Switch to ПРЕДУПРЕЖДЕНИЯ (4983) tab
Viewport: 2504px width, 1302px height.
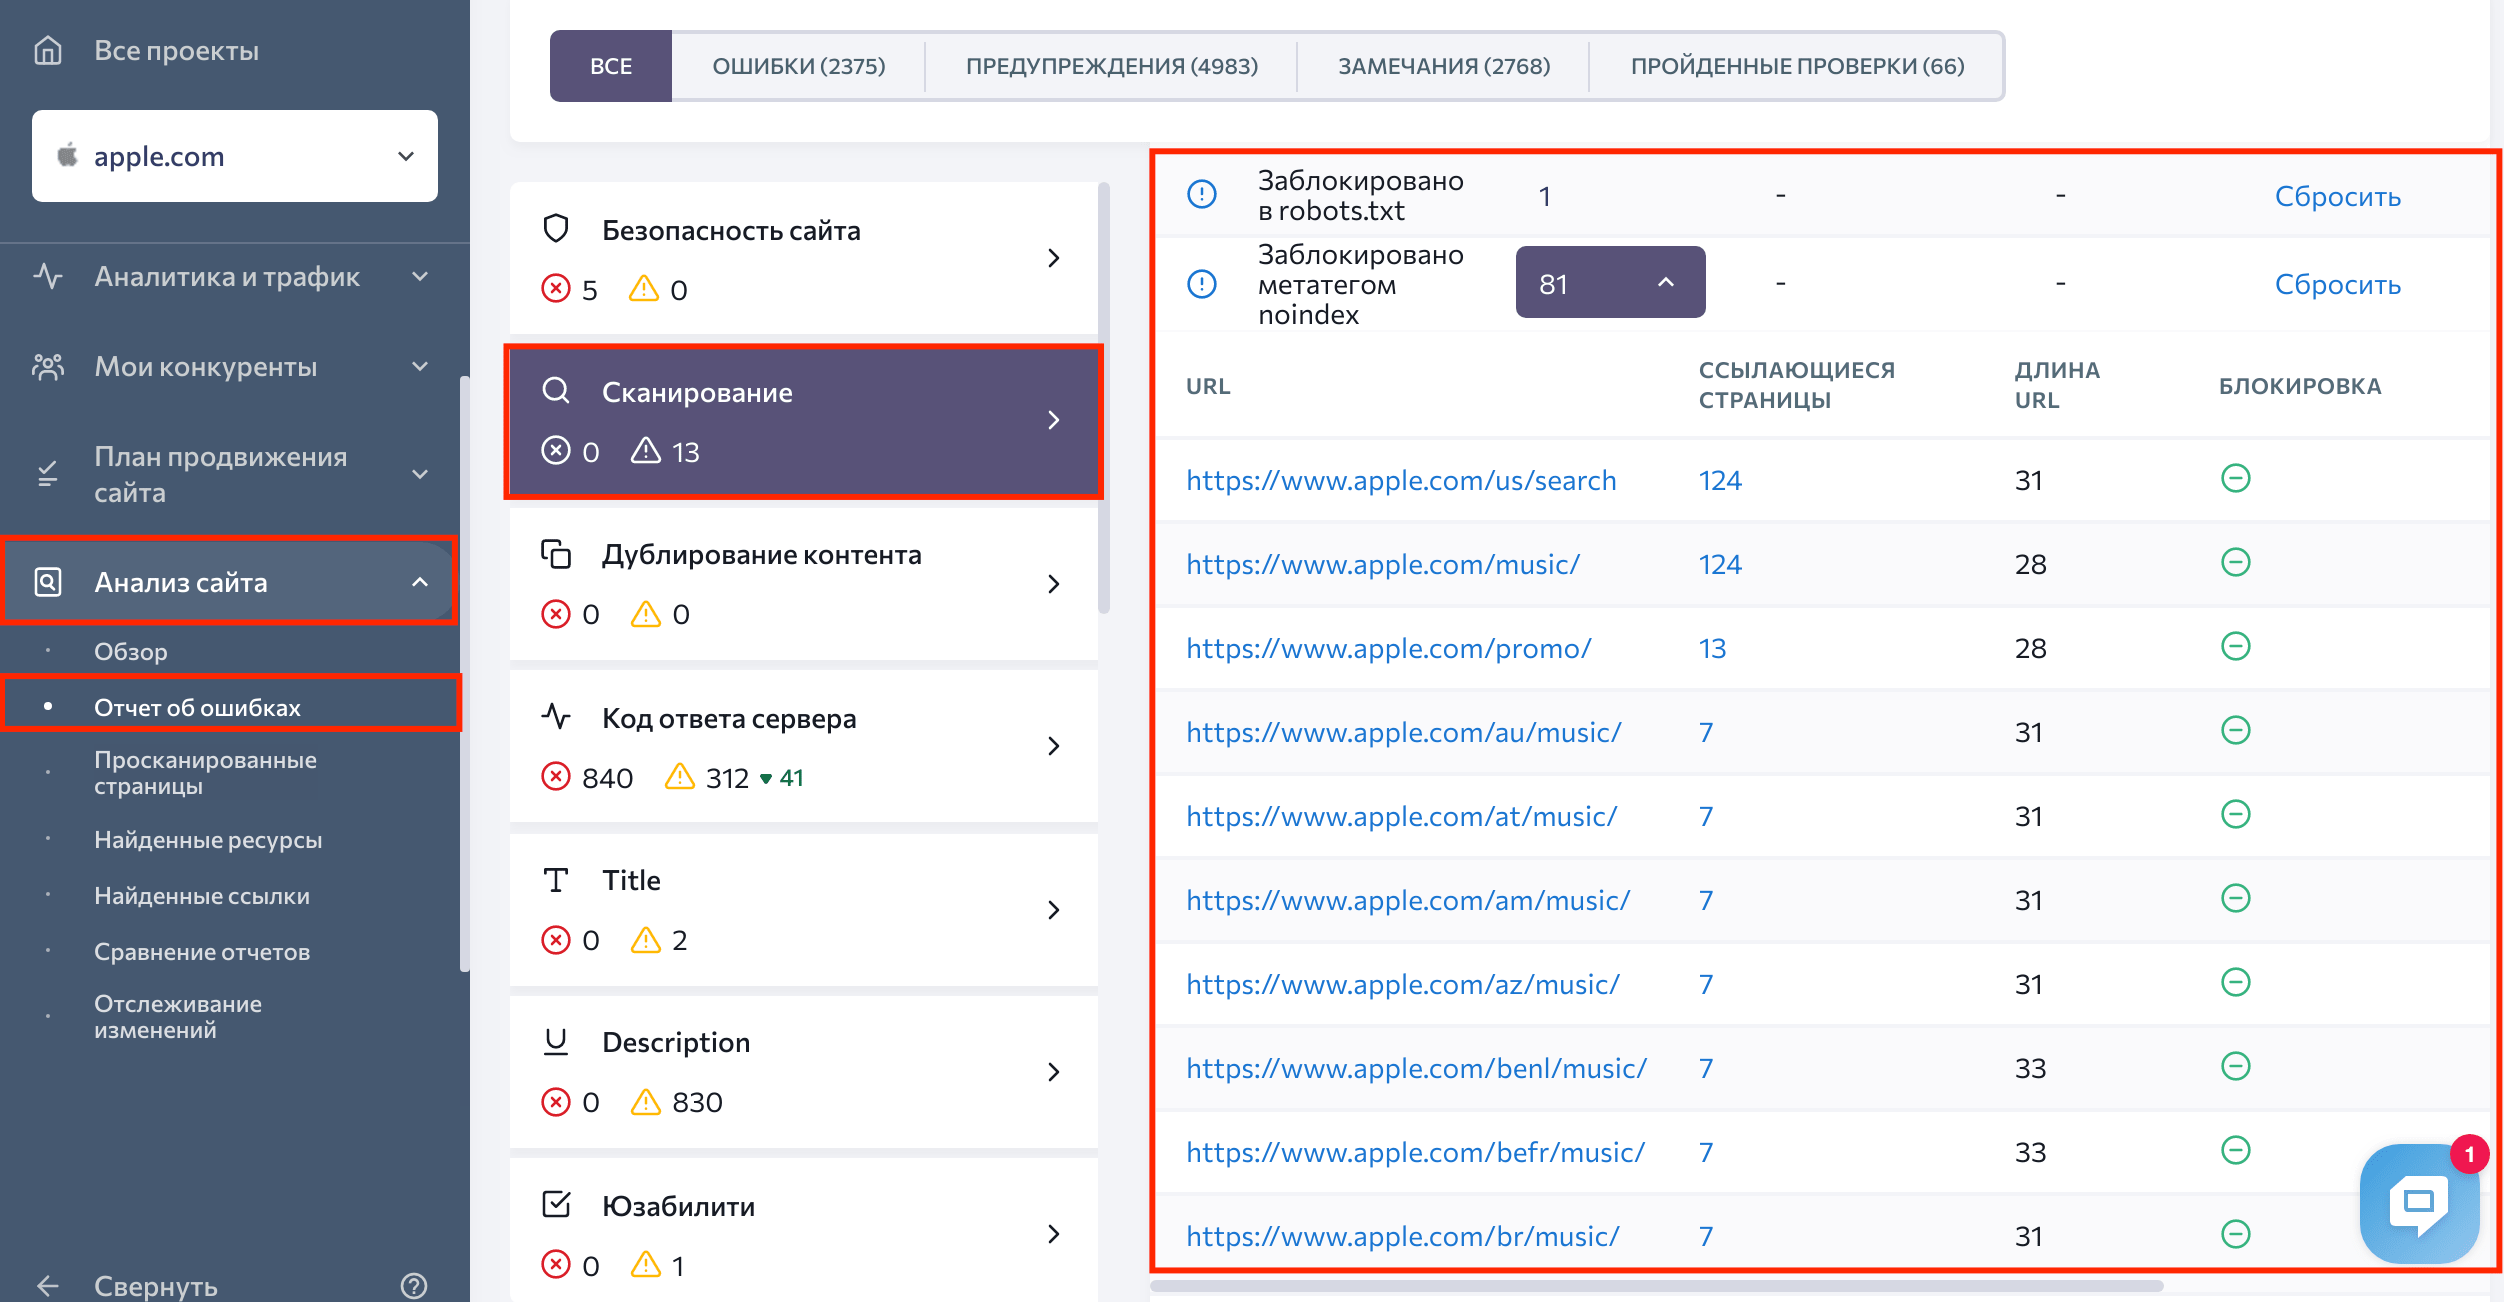[1112, 66]
